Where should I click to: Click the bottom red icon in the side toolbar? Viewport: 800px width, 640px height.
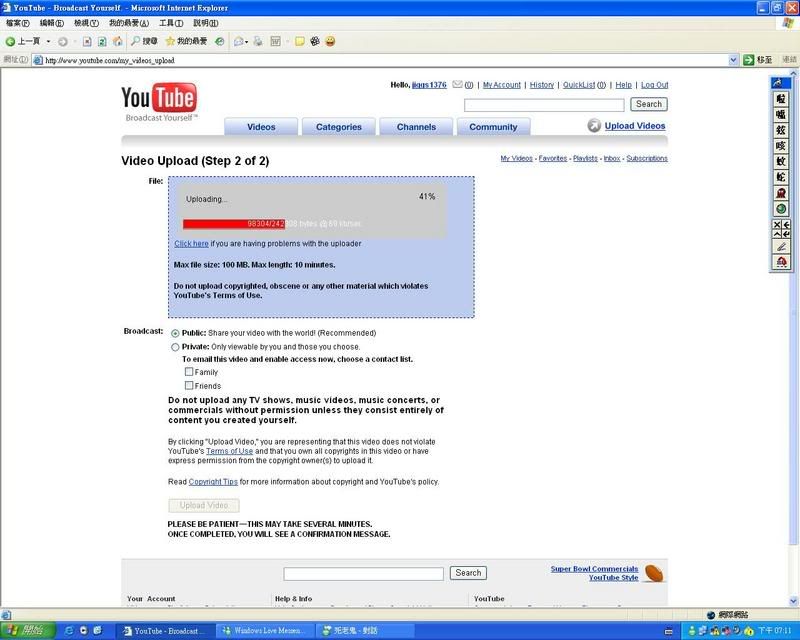pos(781,262)
